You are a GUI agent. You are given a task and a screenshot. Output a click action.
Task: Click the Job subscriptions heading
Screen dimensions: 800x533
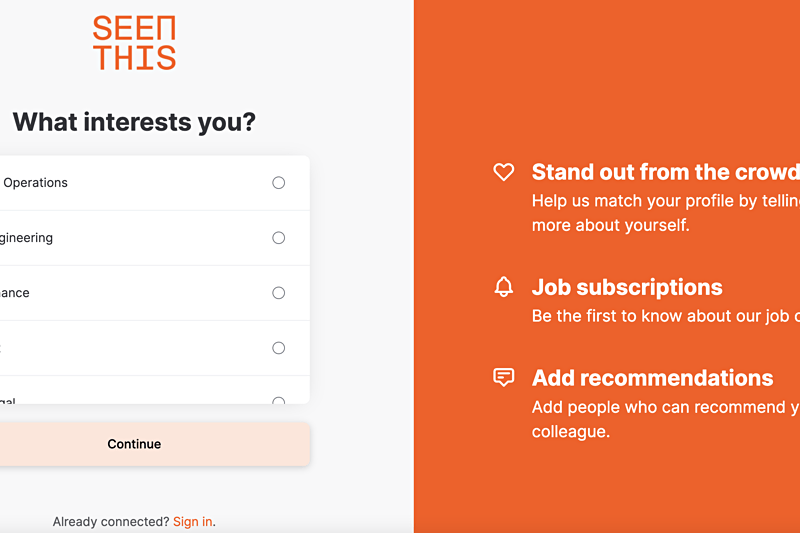[x=627, y=287]
